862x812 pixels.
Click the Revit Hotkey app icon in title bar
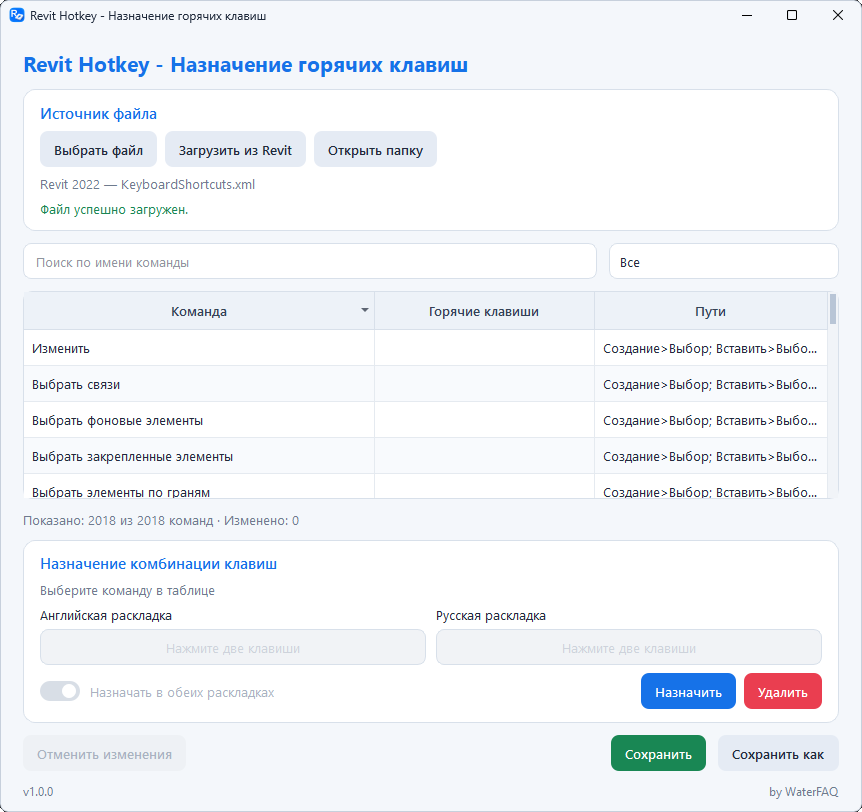pos(17,15)
